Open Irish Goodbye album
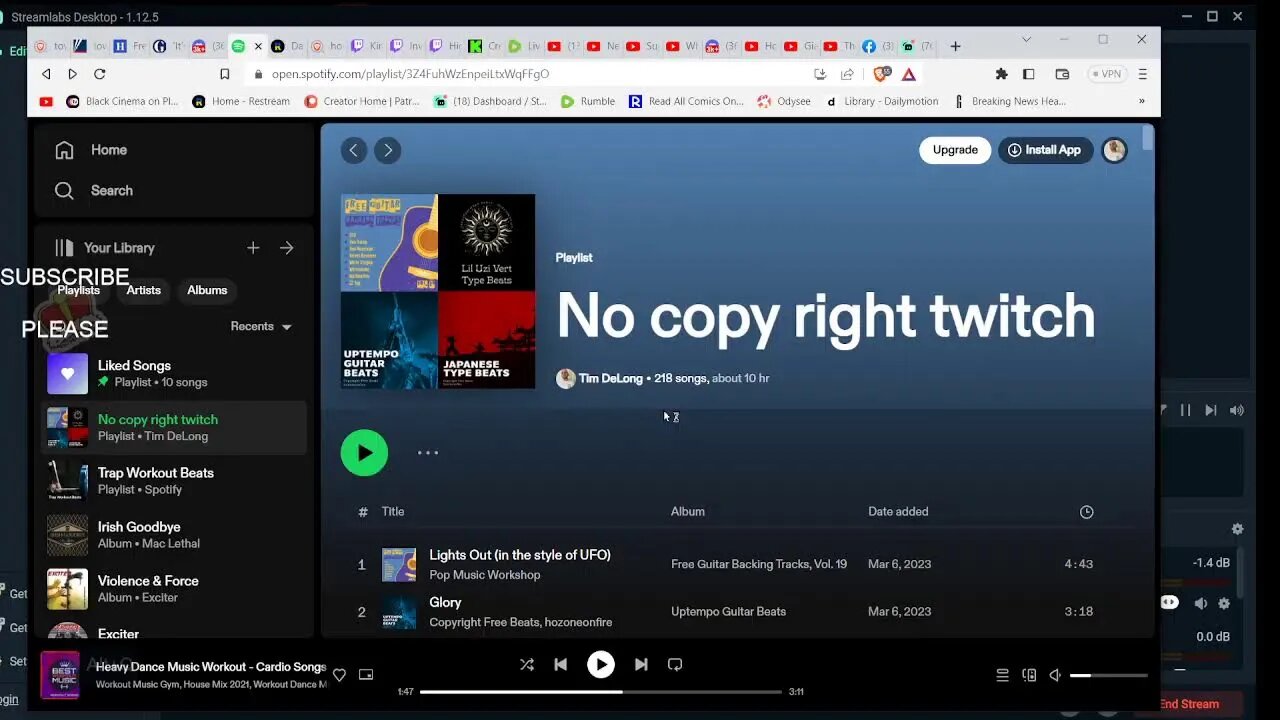Screen dimensions: 1280x720 [175, 535]
